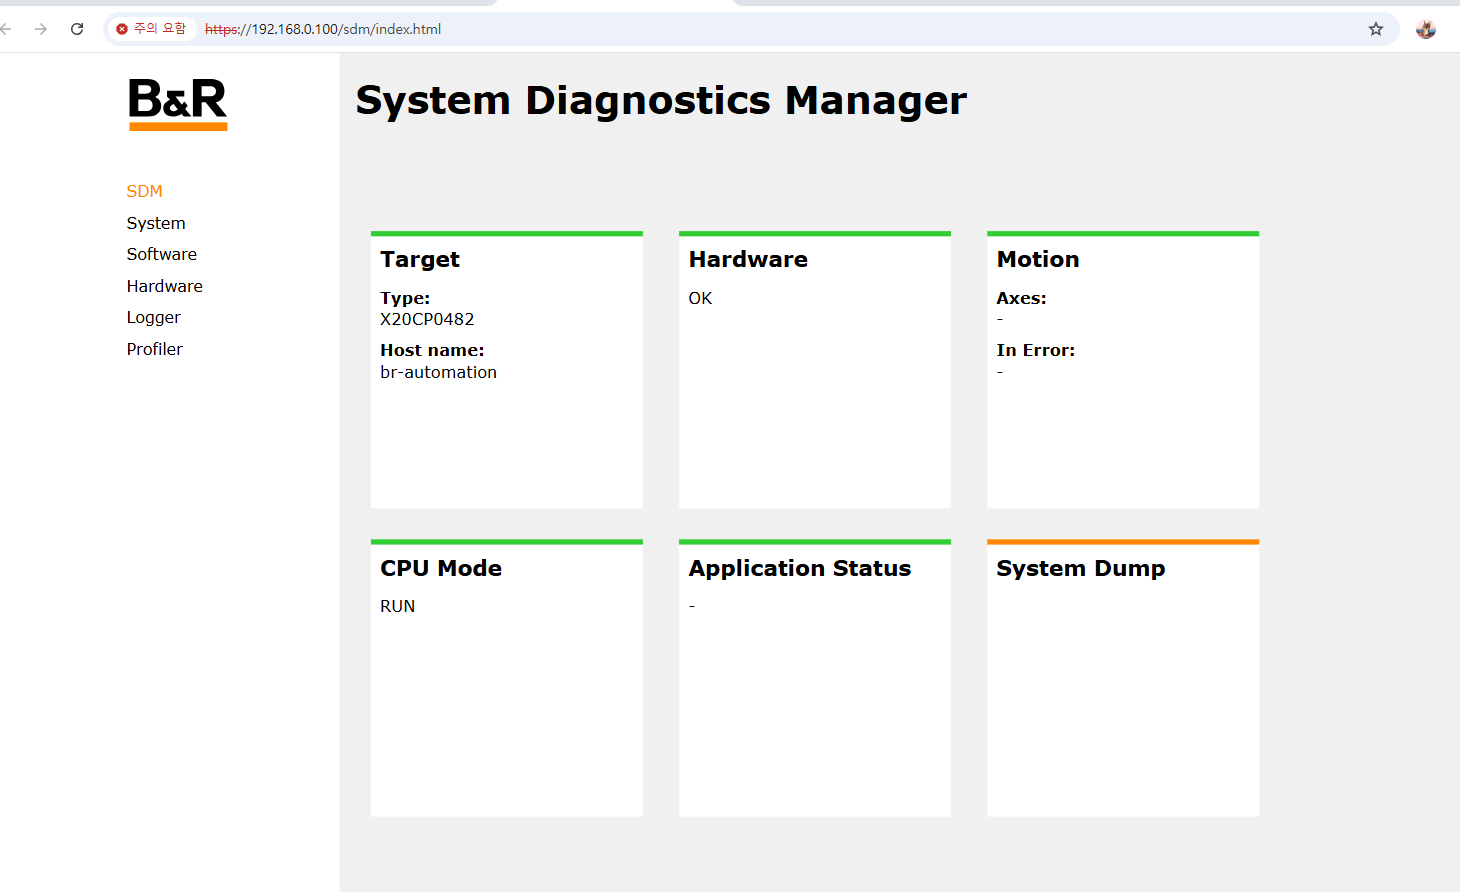The width and height of the screenshot is (1460, 892).
Task: Open the System Dump card
Action: click(1123, 678)
